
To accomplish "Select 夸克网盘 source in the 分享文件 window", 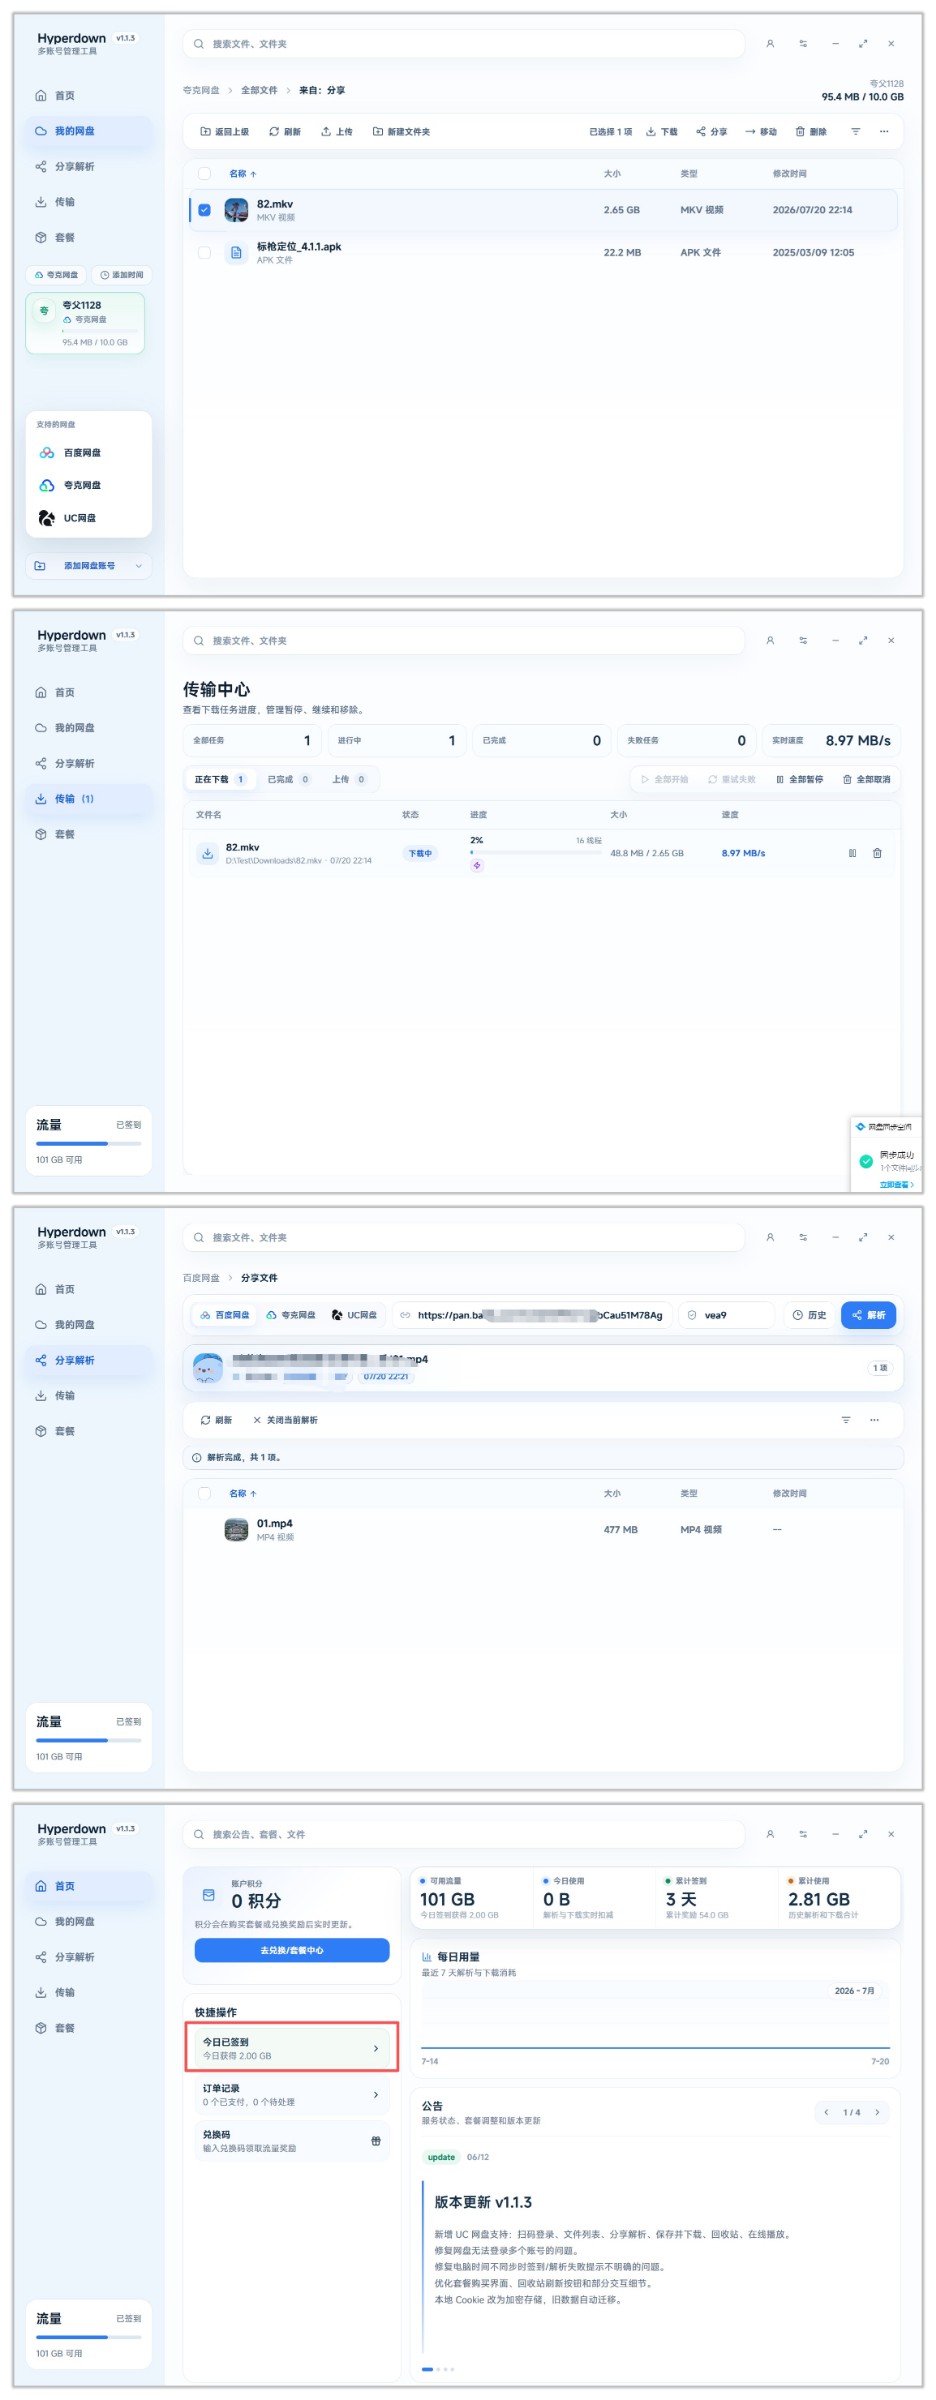I will tap(291, 1315).
